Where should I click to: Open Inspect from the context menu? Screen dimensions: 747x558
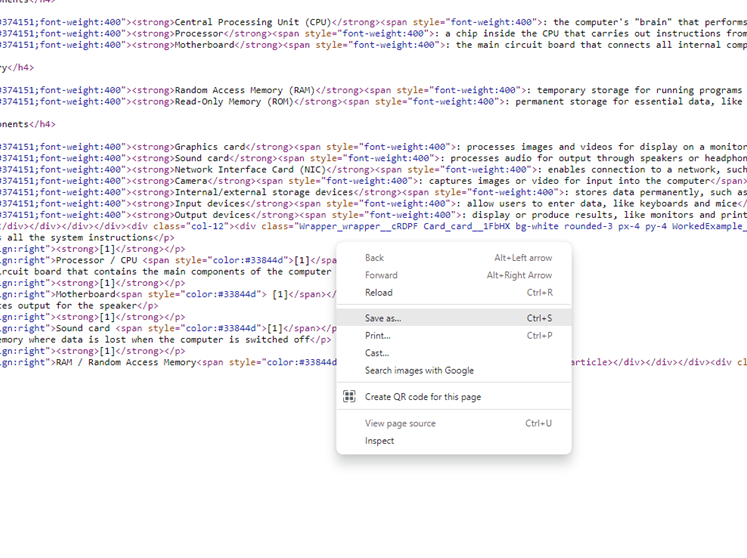point(379,441)
